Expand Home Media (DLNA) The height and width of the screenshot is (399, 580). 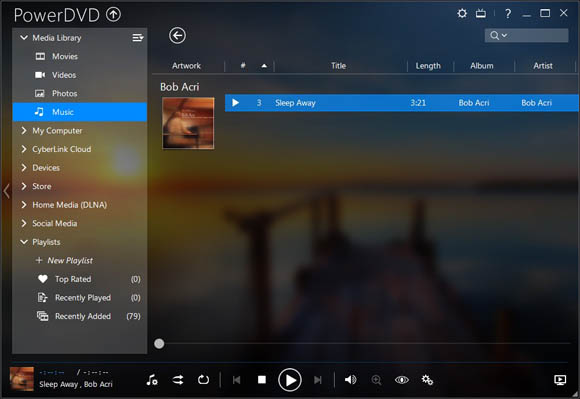click(24, 204)
